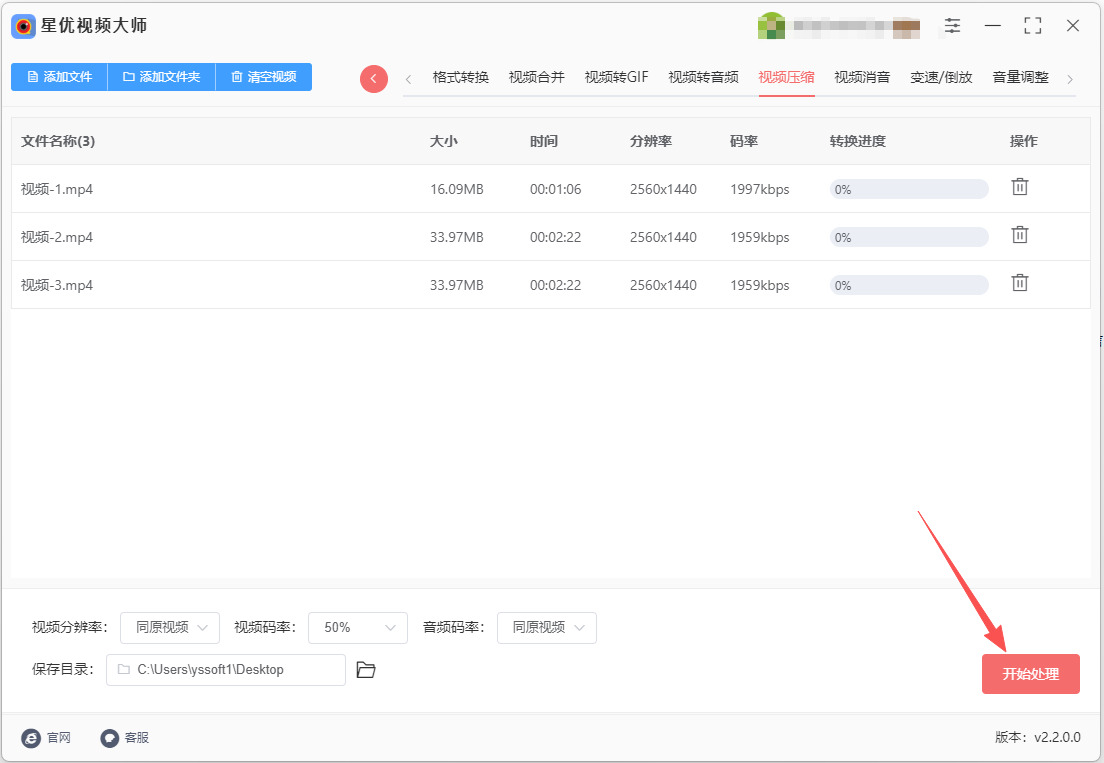Click 视频-2.mp4 size 33.97MB
This screenshot has height=763, width=1104.
(x=457, y=237)
